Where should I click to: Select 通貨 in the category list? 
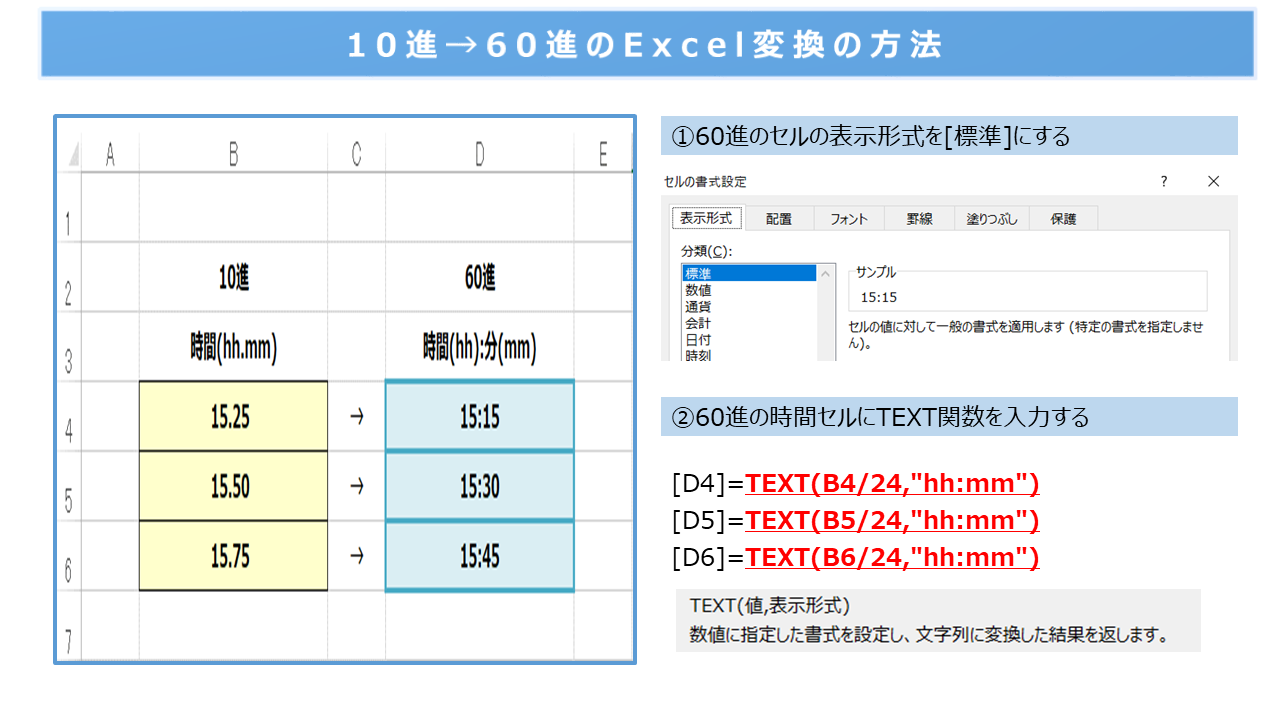click(x=749, y=307)
